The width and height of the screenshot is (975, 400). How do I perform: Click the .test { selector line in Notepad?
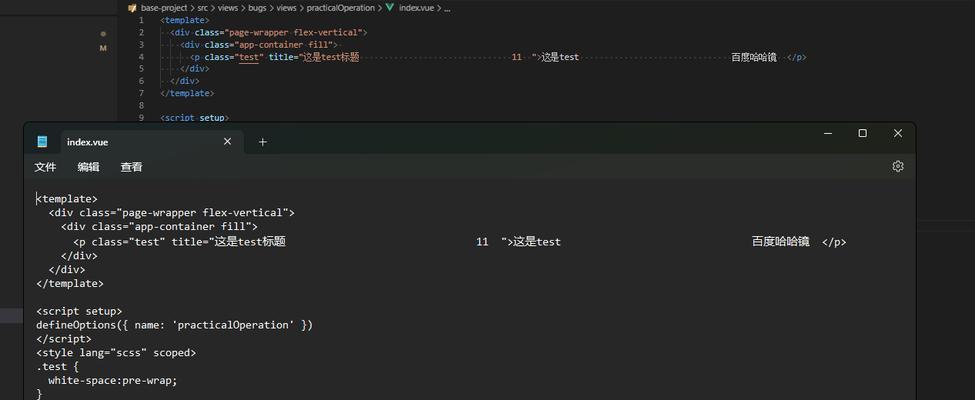pos(57,366)
